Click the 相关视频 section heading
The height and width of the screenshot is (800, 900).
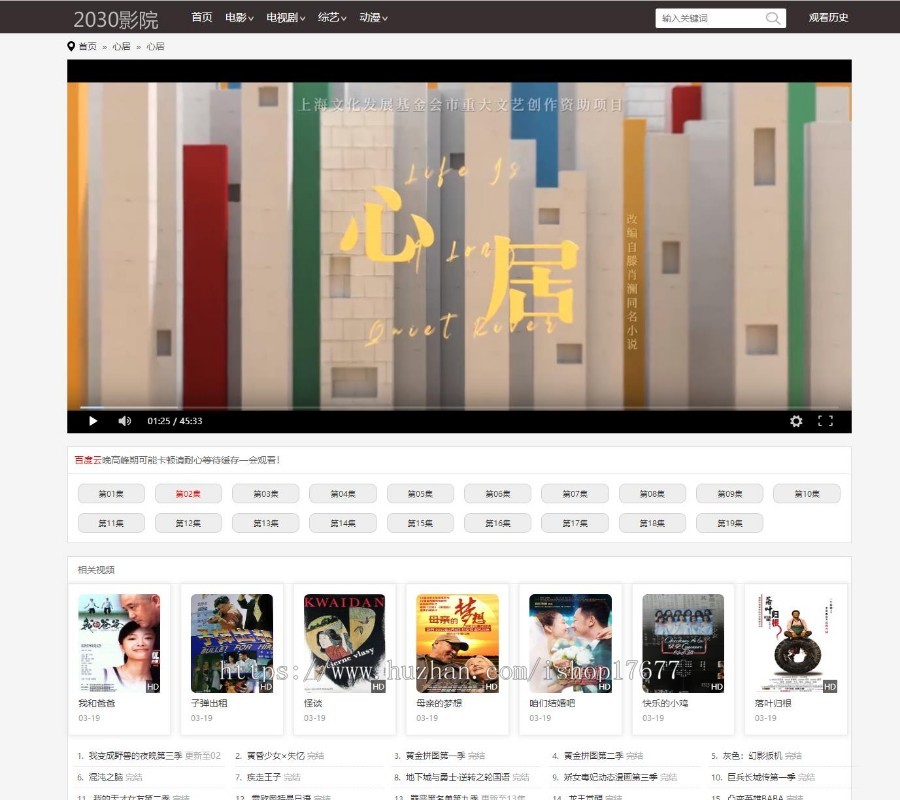96,570
